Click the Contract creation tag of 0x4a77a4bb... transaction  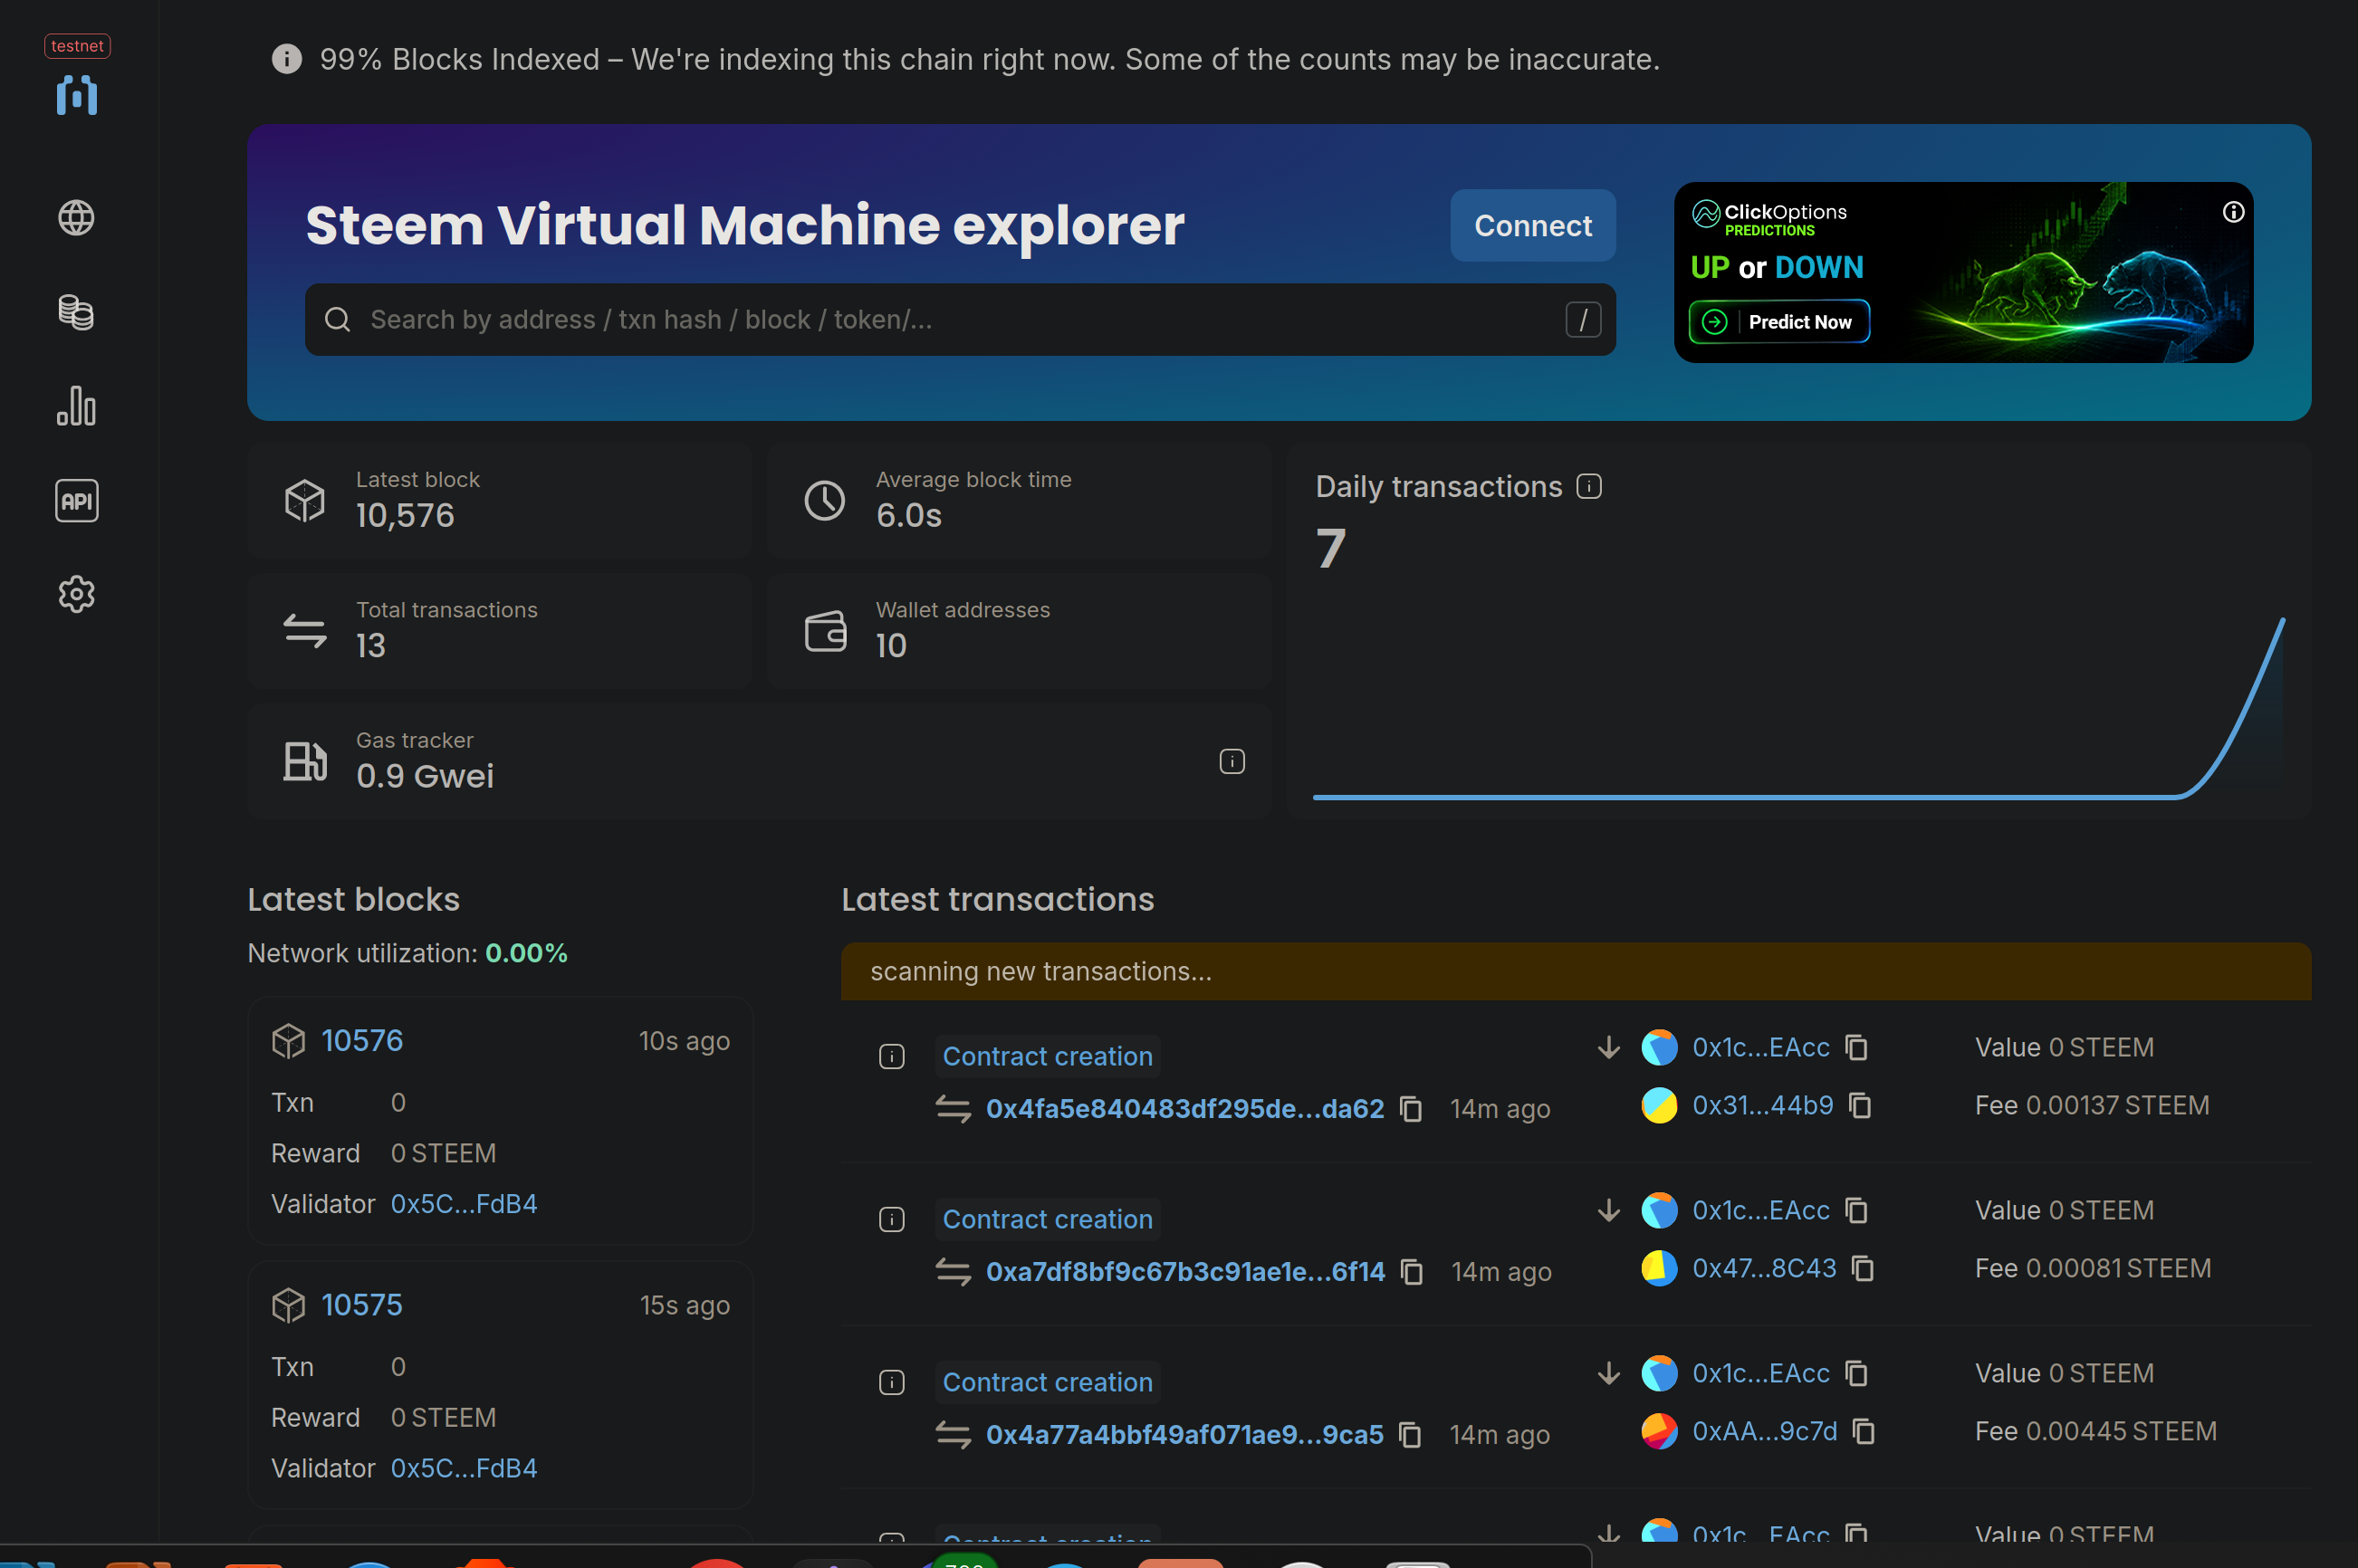coord(1047,1382)
